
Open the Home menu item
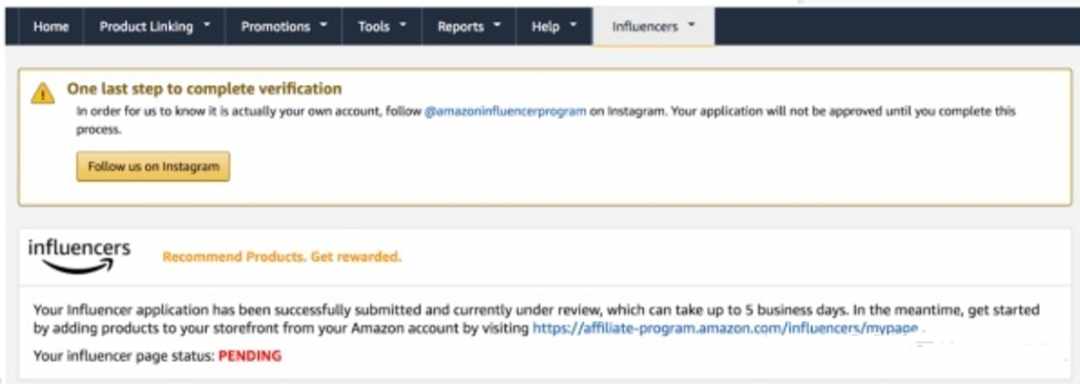(51, 27)
